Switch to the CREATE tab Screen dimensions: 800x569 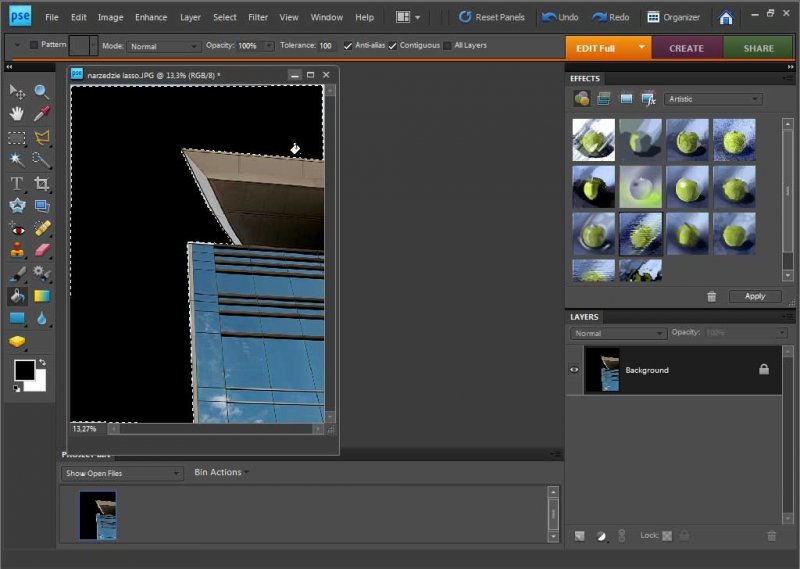pos(686,48)
